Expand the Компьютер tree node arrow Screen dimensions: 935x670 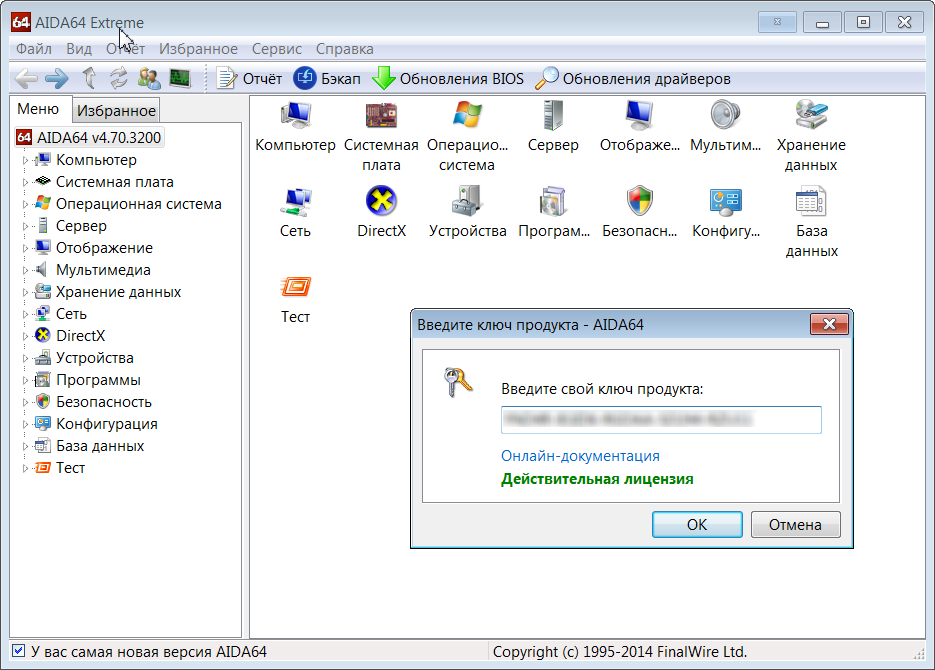coord(25,160)
